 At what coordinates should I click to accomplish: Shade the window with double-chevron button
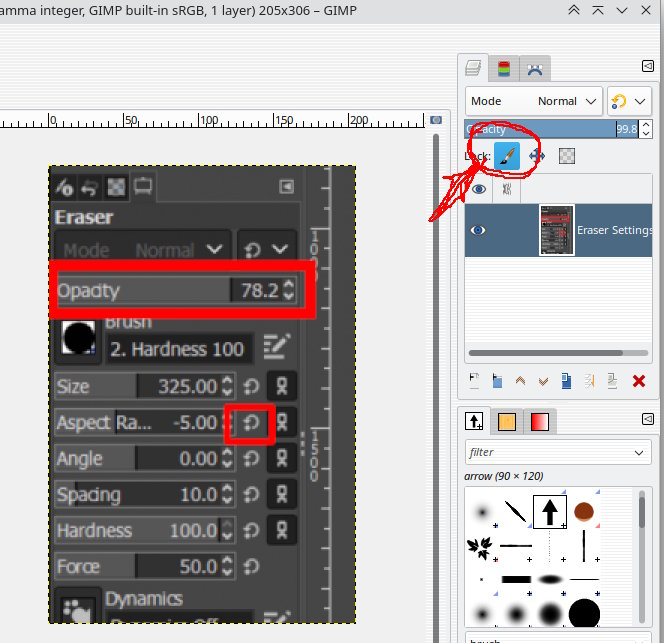click(x=573, y=10)
